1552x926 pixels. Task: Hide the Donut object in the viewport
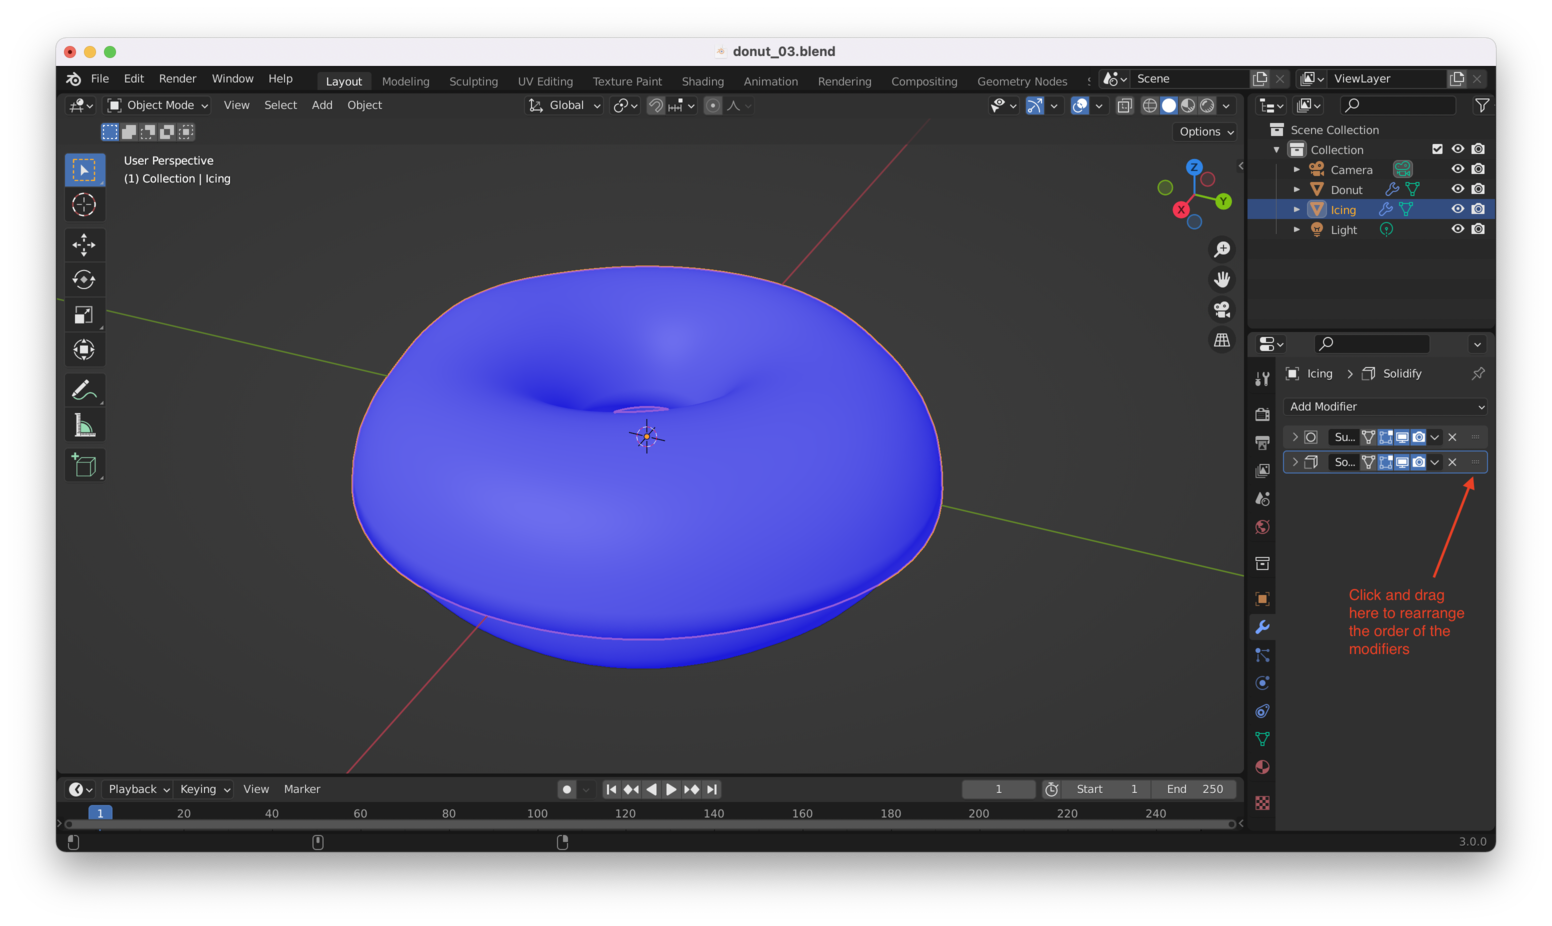click(1458, 188)
